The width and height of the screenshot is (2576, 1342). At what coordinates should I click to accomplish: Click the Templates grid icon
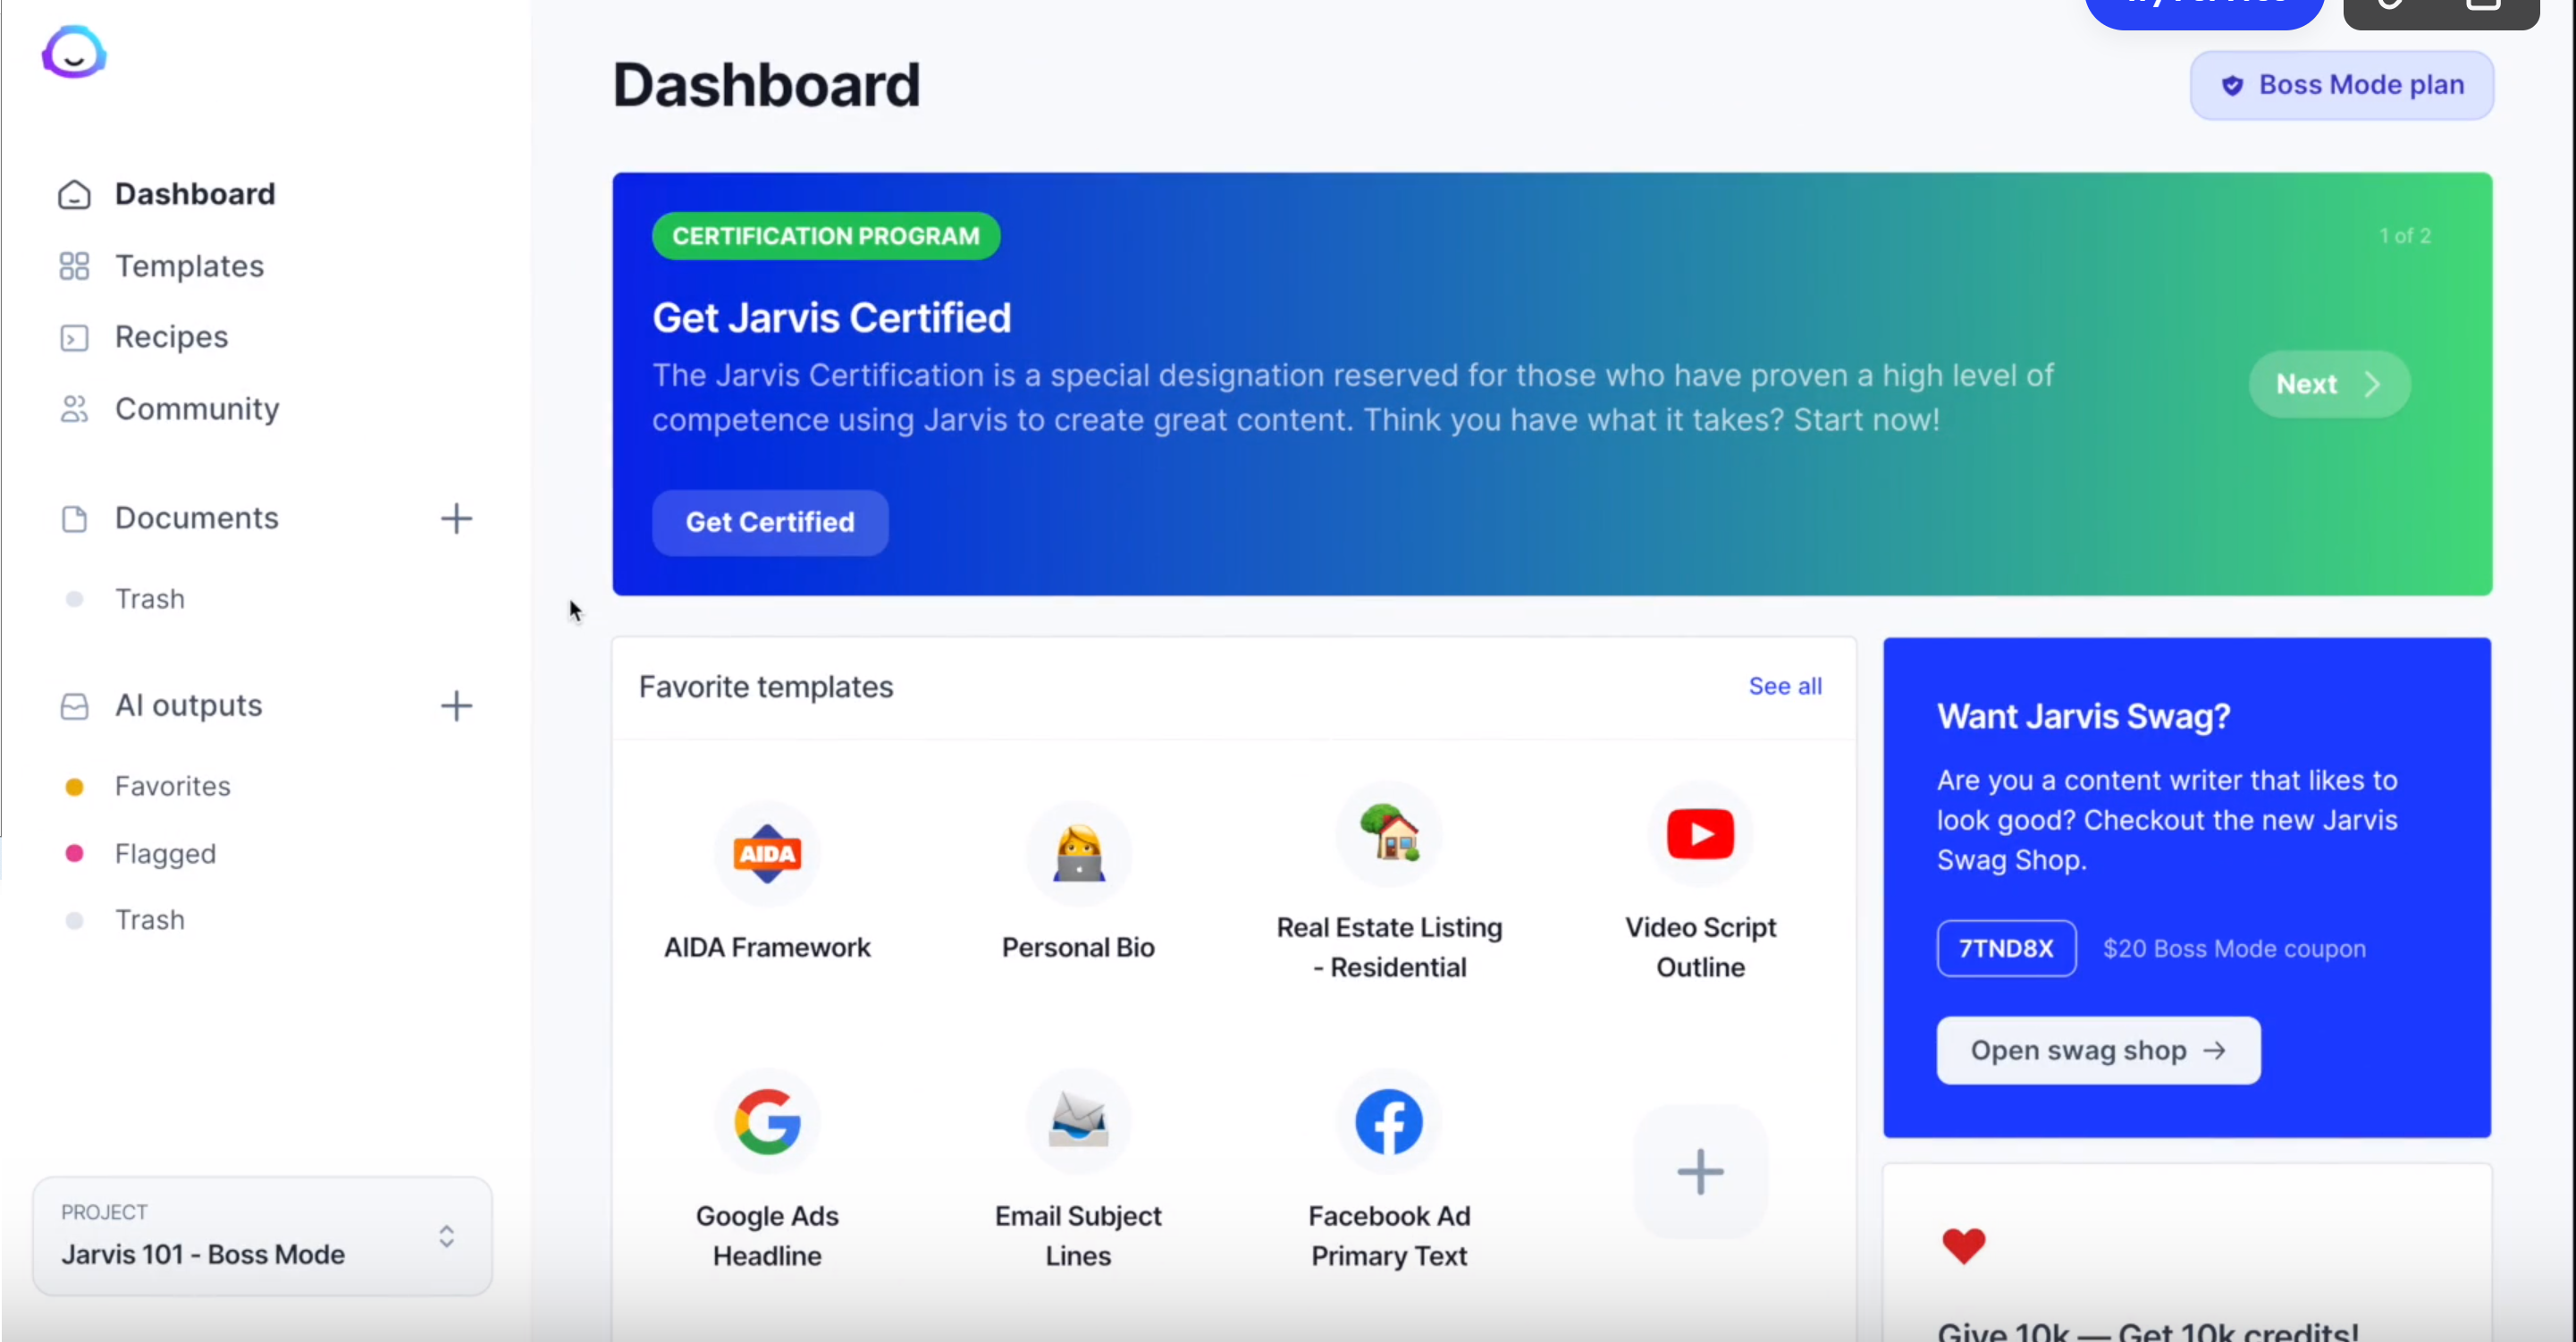(x=74, y=266)
